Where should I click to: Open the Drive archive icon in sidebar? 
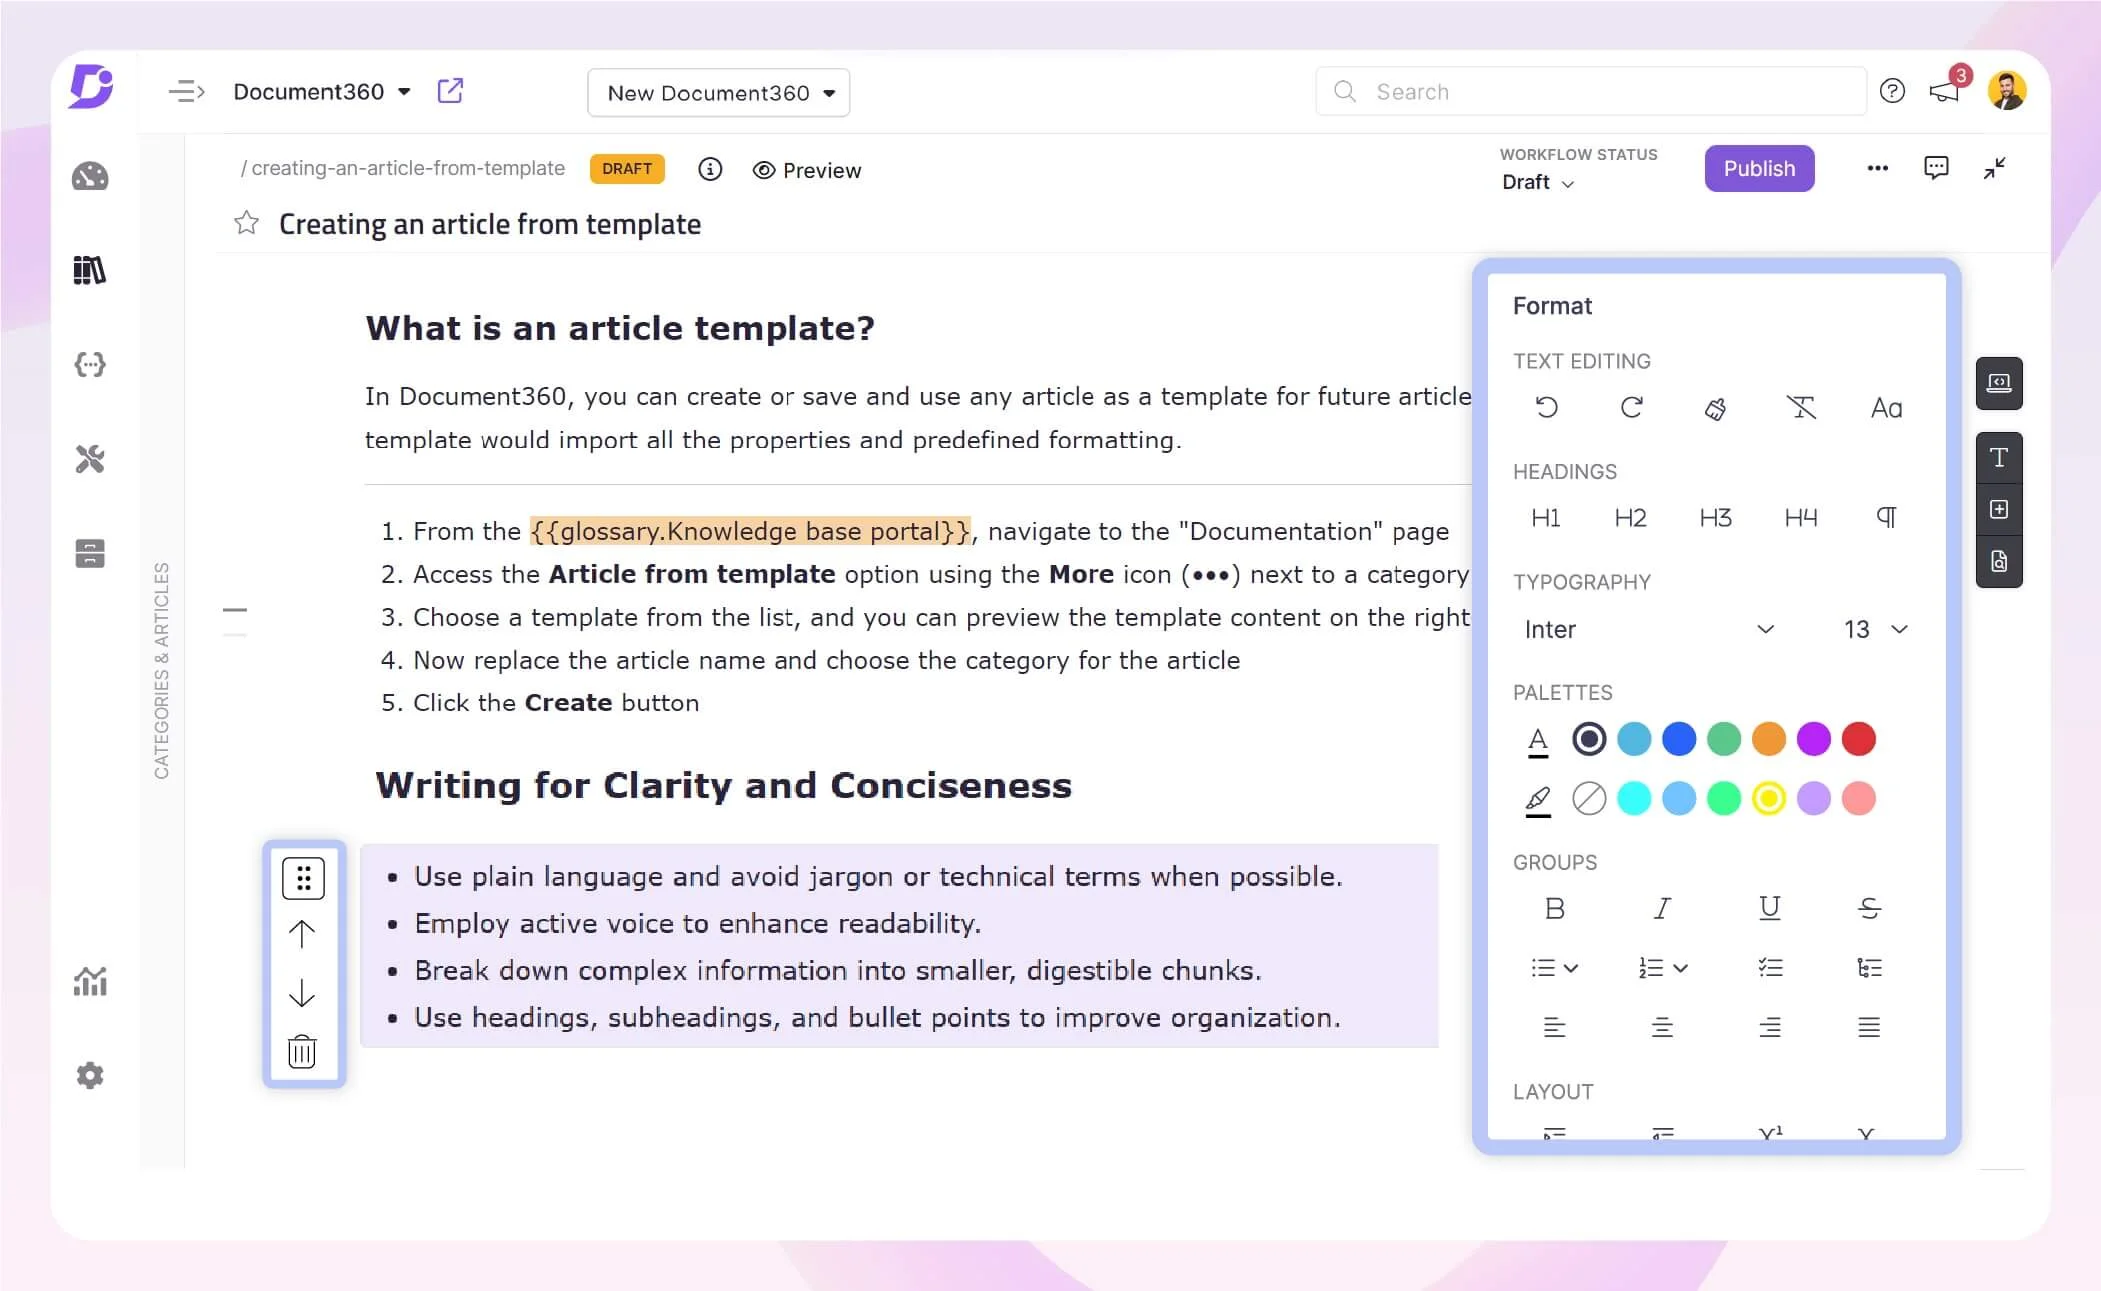click(90, 553)
